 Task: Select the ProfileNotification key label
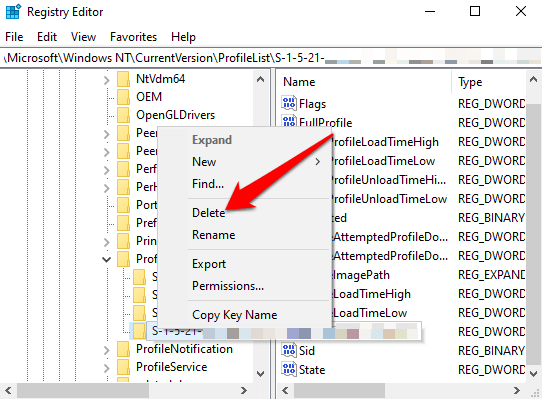click(184, 349)
